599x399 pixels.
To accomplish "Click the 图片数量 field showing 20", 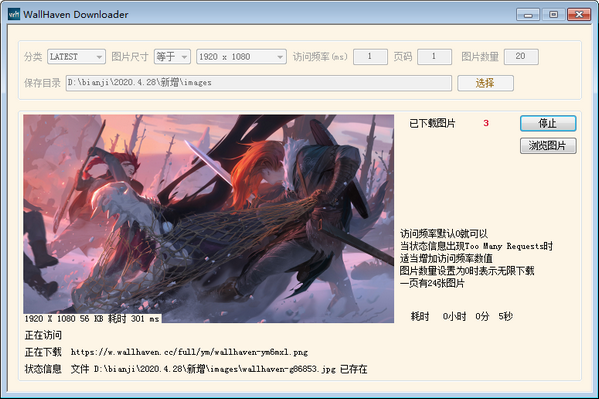I will tap(521, 57).
